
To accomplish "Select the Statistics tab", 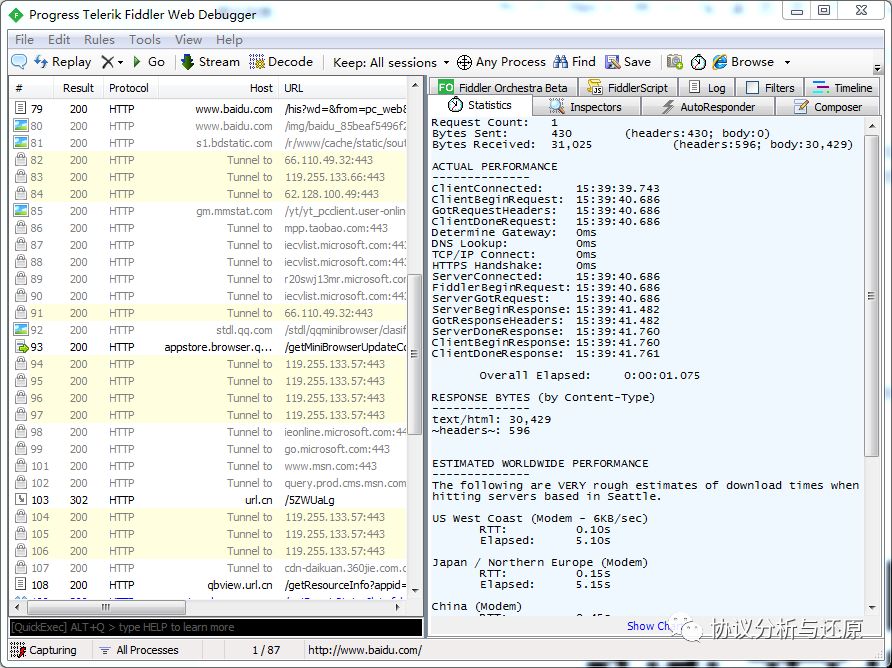I will 480,105.
